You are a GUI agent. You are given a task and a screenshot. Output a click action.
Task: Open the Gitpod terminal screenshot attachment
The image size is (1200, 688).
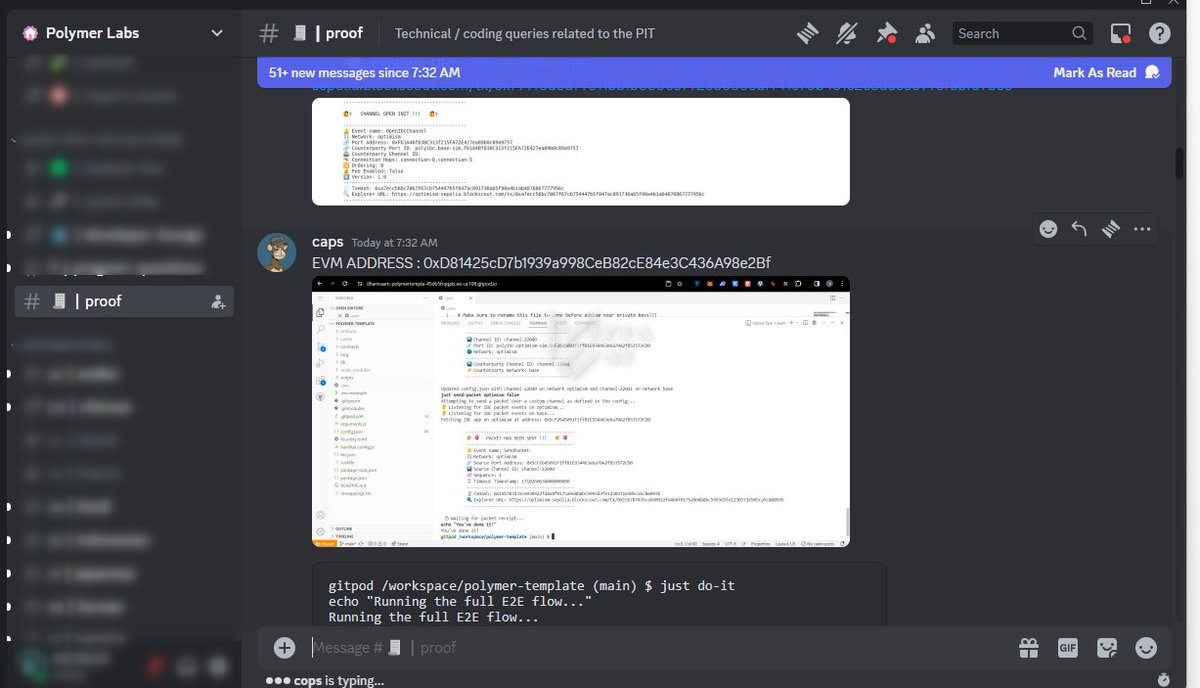[581, 411]
